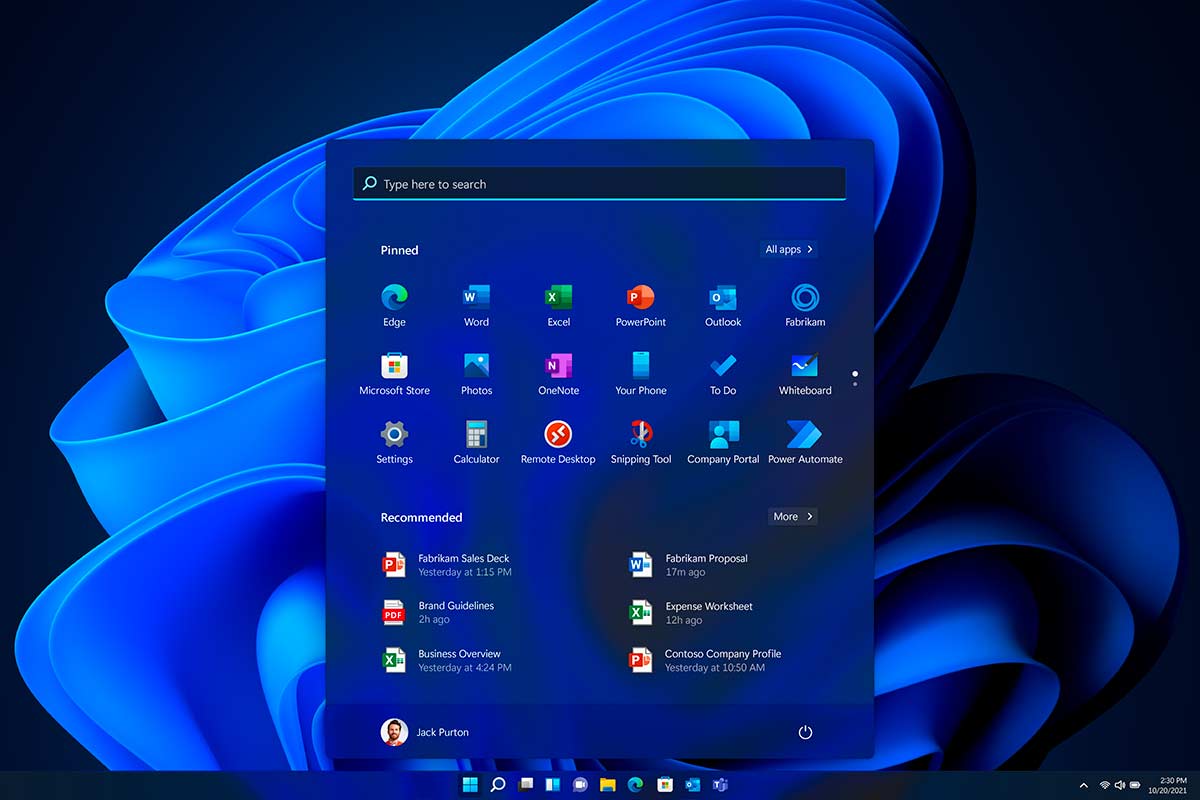Open File Explorer from the taskbar
Image resolution: width=1200 pixels, height=800 pixels.
coord(607,785)
